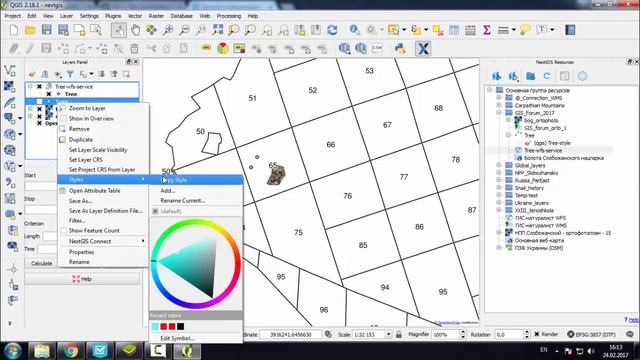Click the Windows Start orb
This screenshot has width=640, height=360.
point(13,350)
